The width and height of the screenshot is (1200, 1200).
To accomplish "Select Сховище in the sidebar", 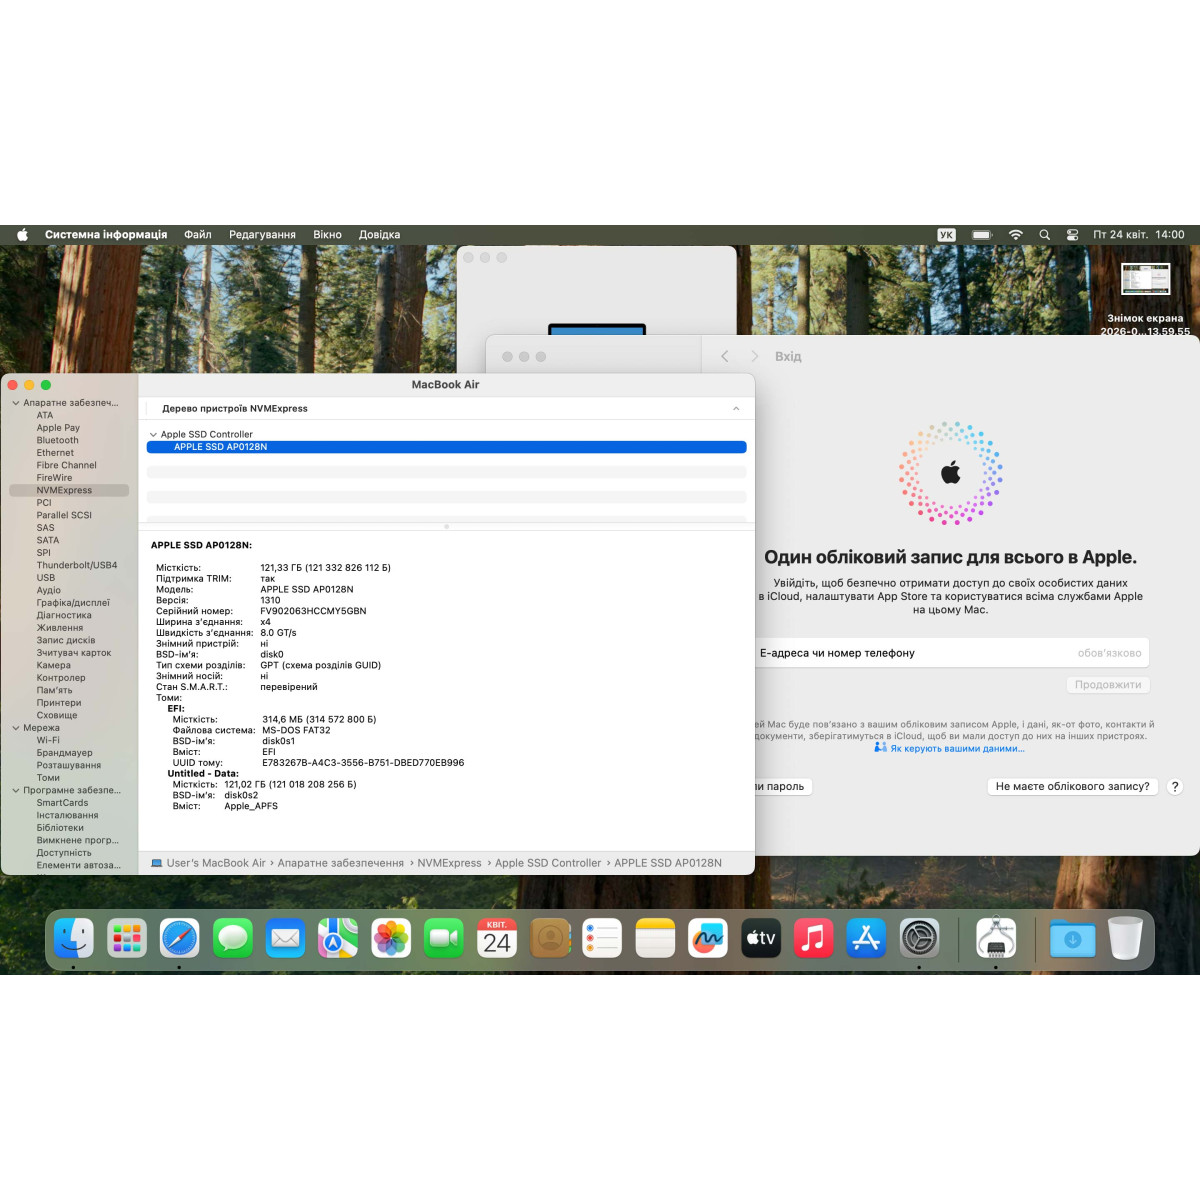I will pos(57,715).
